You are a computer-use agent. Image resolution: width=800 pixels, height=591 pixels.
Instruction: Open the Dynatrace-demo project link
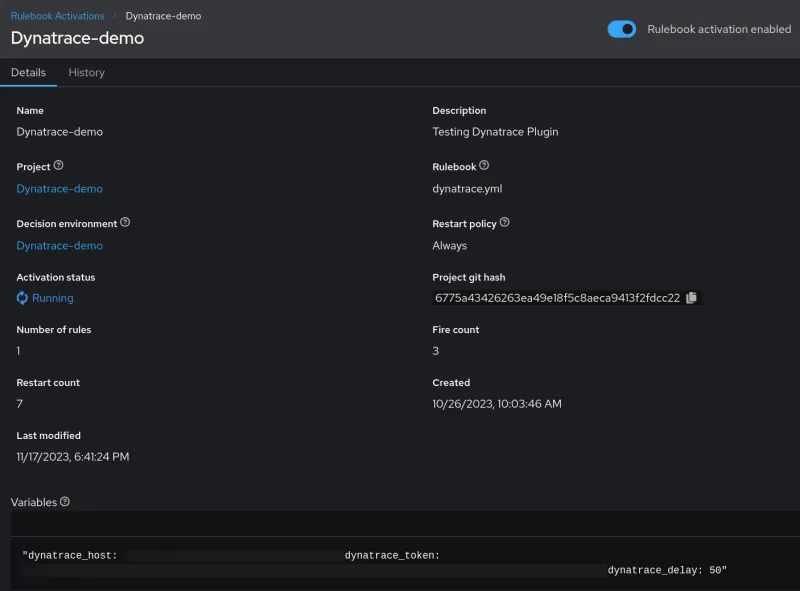point(59,189)
